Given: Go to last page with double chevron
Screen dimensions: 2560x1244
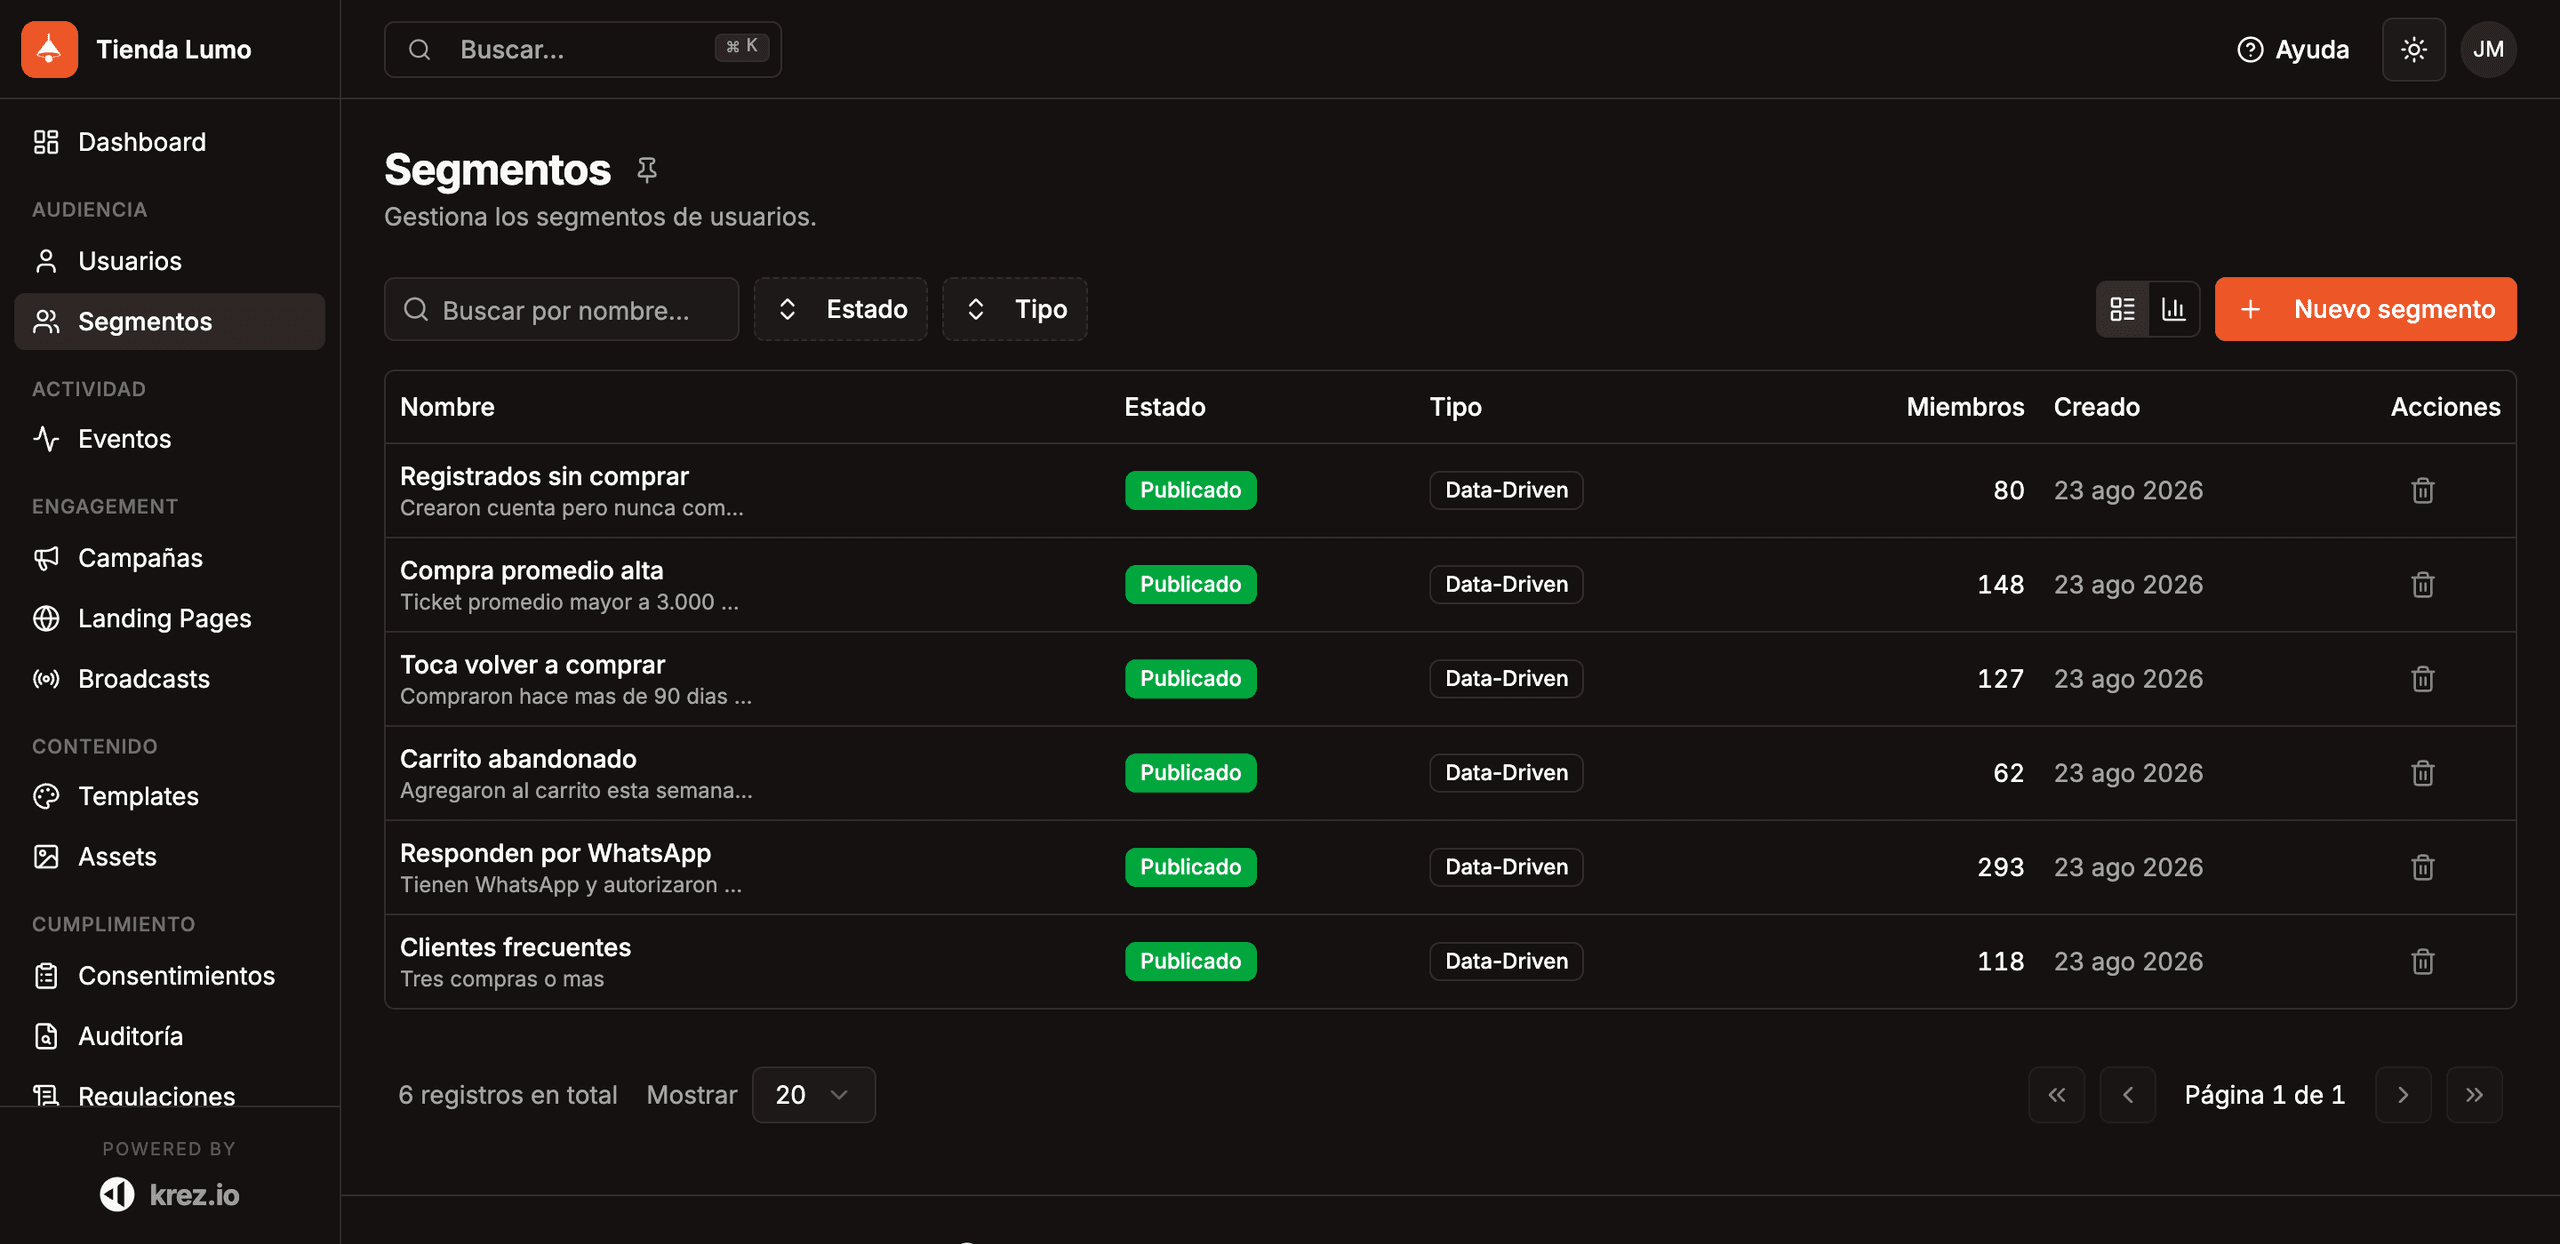Looking at the screenshot, I should (x=2474, y=1095).
